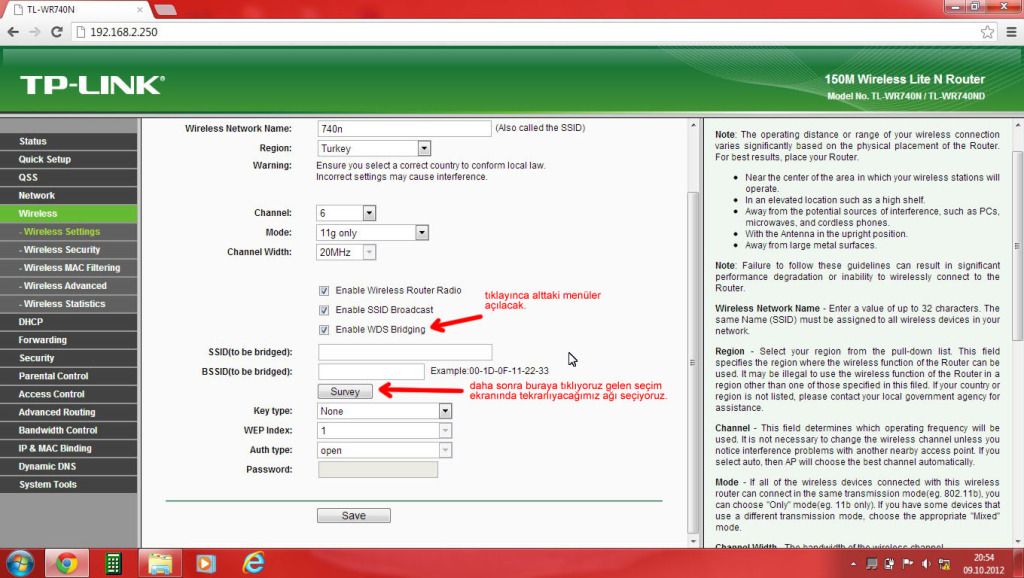
Task: Select the TL-WR740N browser tab
Action: (75, 10)
